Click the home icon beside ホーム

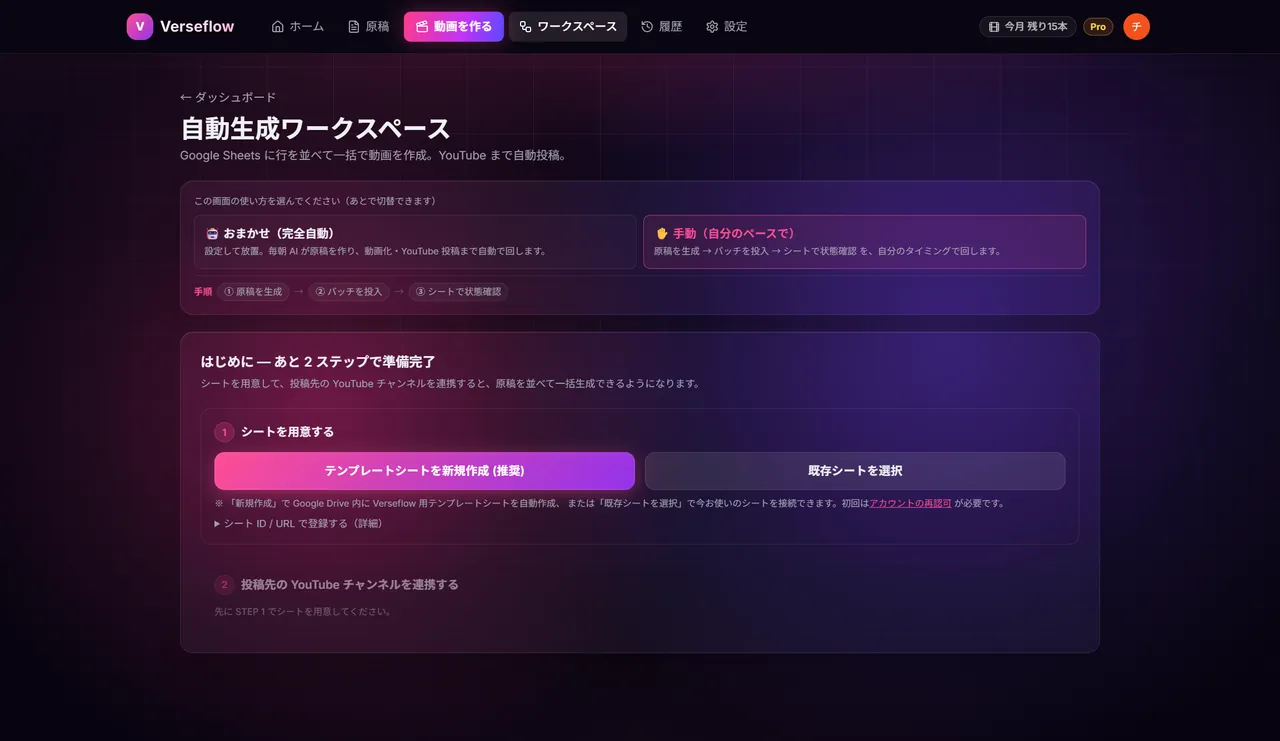[278, 27]
